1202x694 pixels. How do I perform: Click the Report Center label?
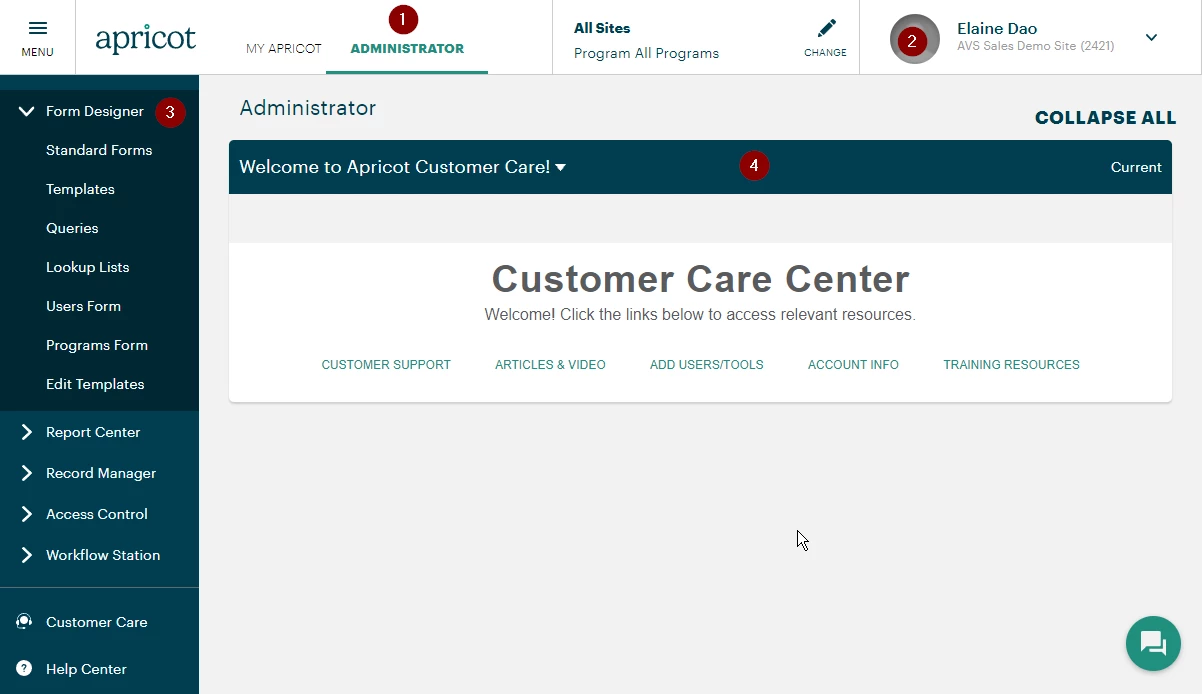pos(93,432)
